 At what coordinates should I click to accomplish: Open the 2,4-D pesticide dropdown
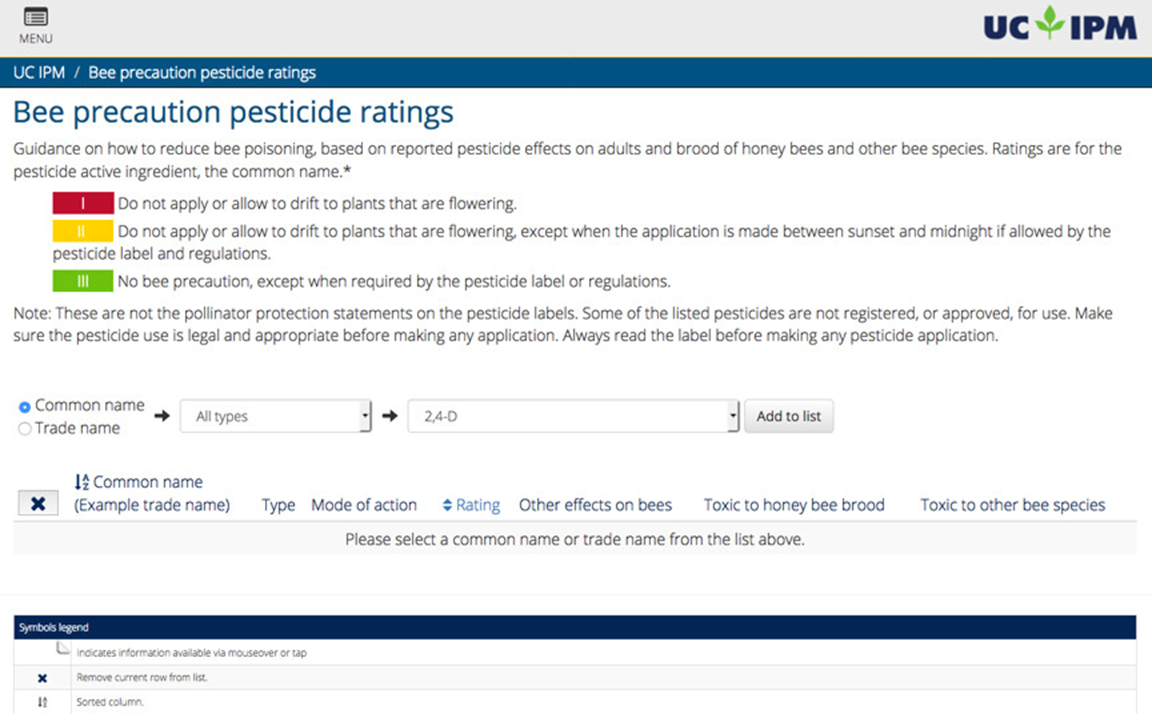pyautogui.click(x=573, y=416)
